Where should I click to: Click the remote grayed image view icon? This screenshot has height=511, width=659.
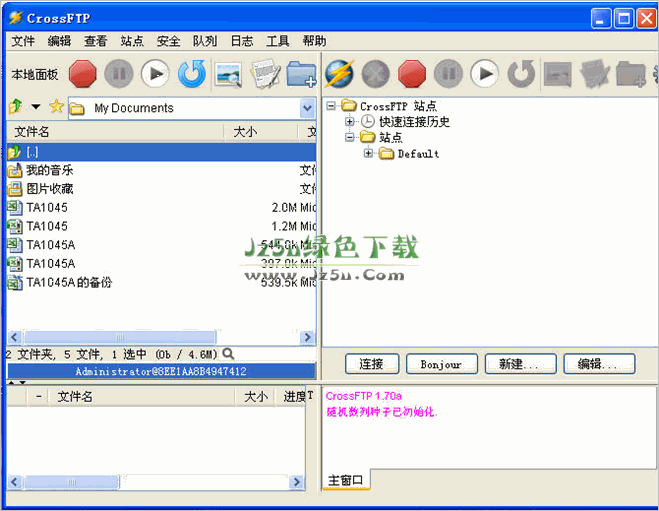pos(558,75)
